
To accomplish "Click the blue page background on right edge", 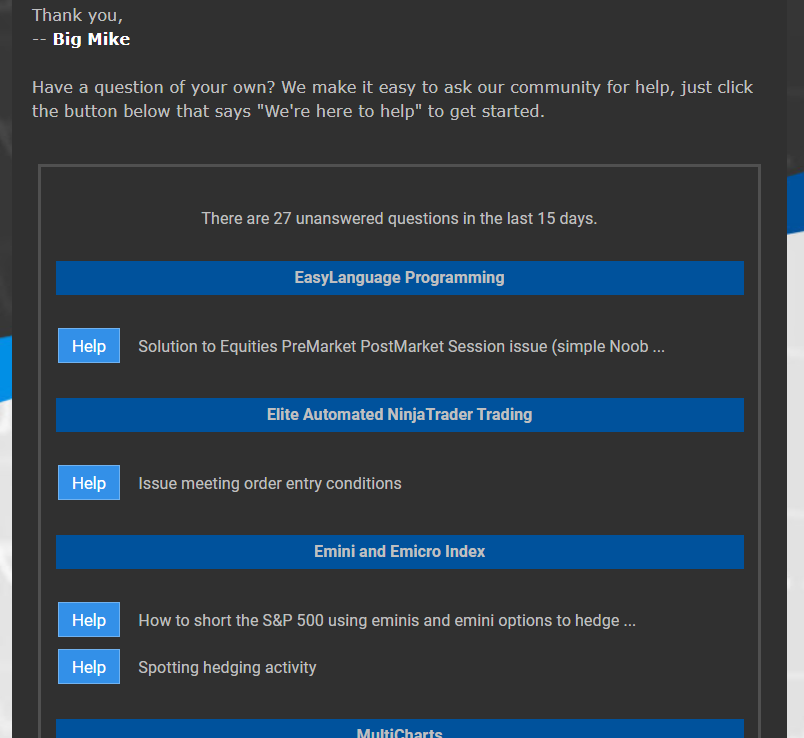I will (x=795, y=205).
